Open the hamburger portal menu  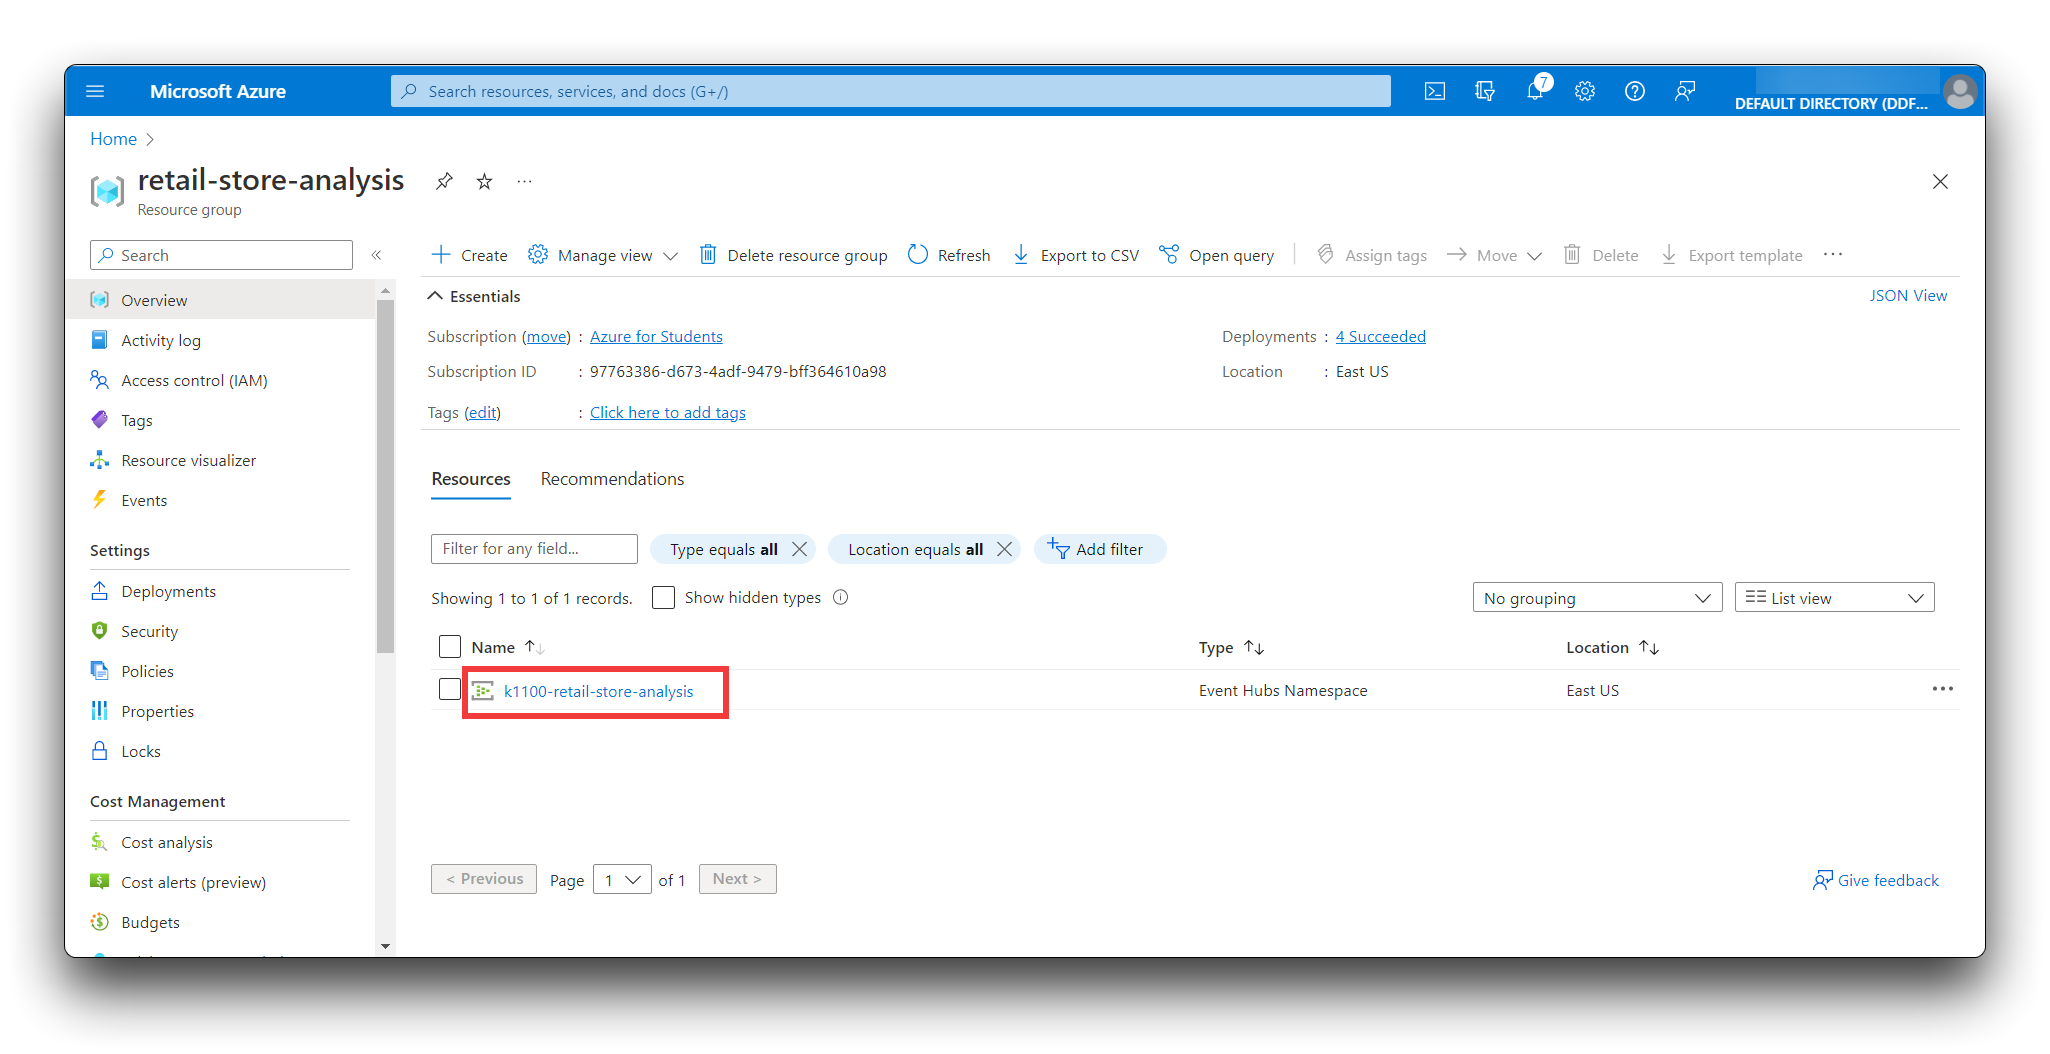95,91
